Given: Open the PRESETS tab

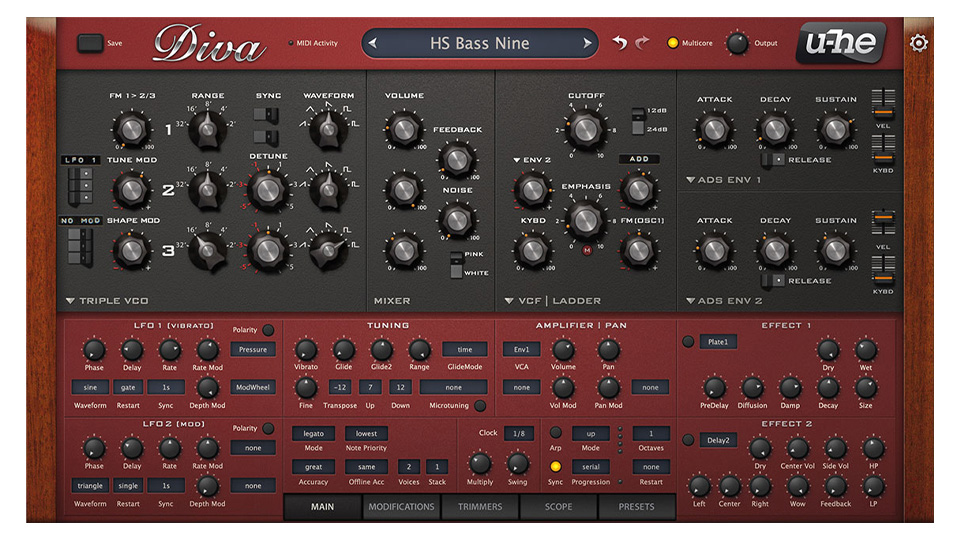Looking at the screenshot, I should coord(636,507).
